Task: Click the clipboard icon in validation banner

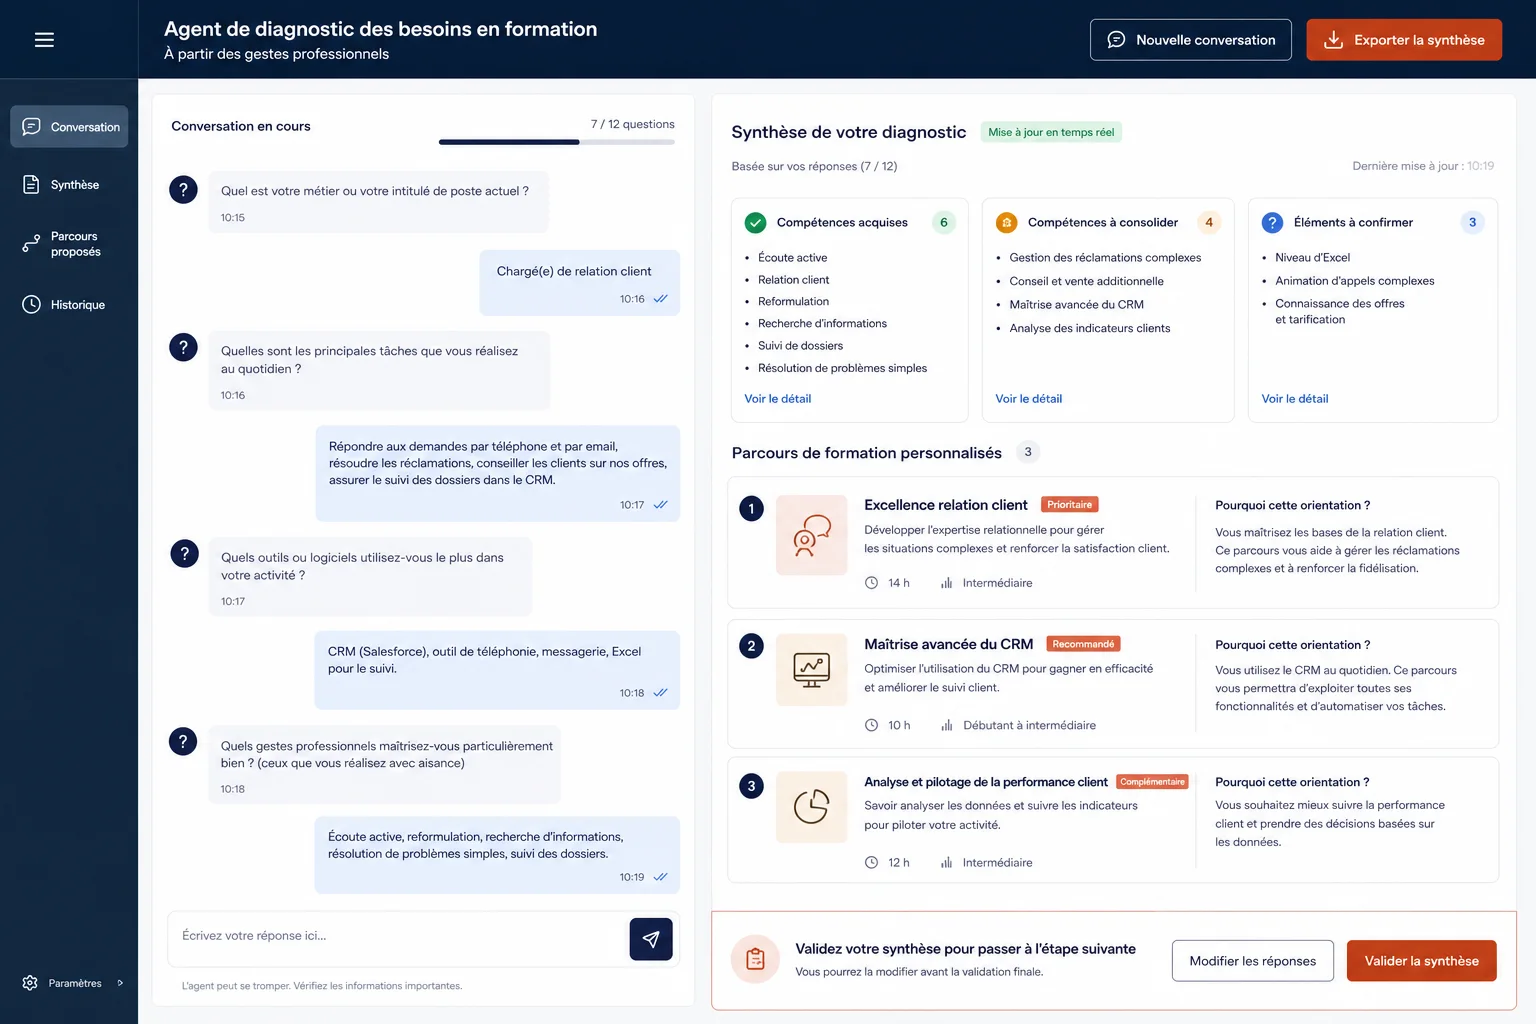Action: (x=756, y=960)
